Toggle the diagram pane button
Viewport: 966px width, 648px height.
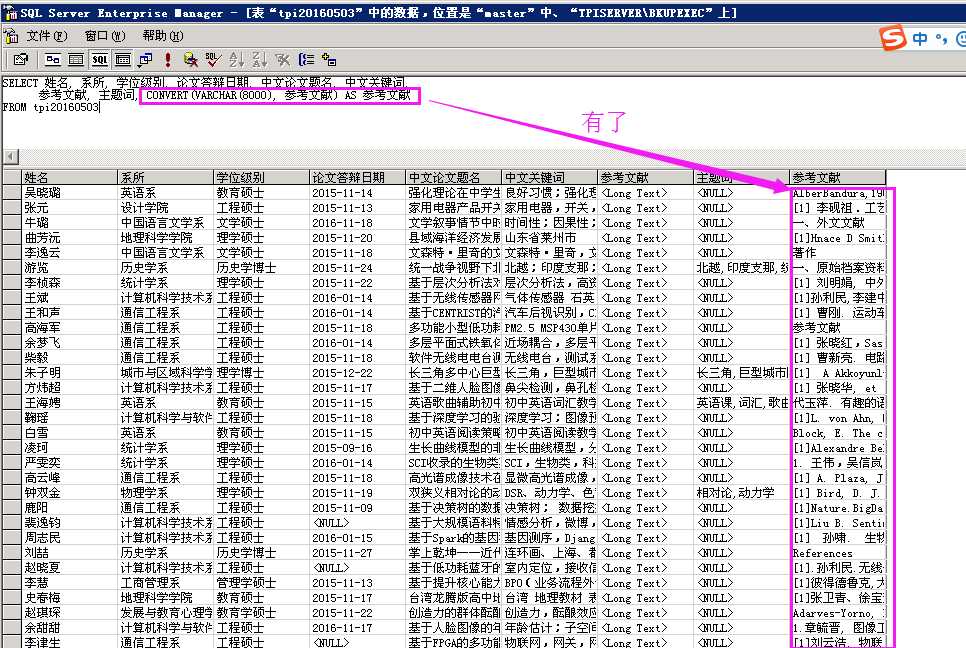click(x=52, y=60)
